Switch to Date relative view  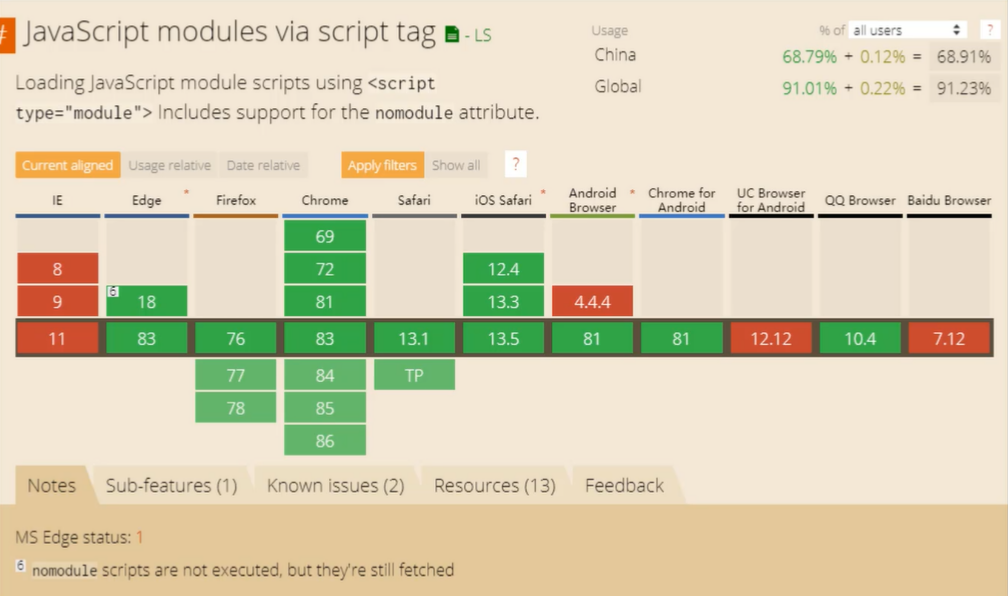tap(263, 165)
